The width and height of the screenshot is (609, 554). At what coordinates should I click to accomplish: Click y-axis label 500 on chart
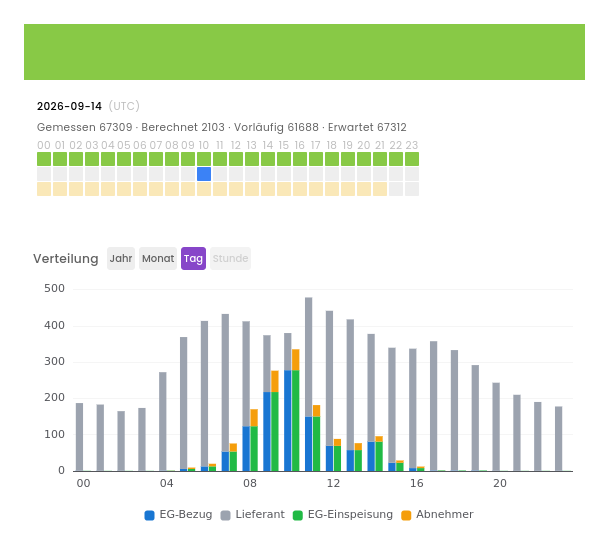54,289
